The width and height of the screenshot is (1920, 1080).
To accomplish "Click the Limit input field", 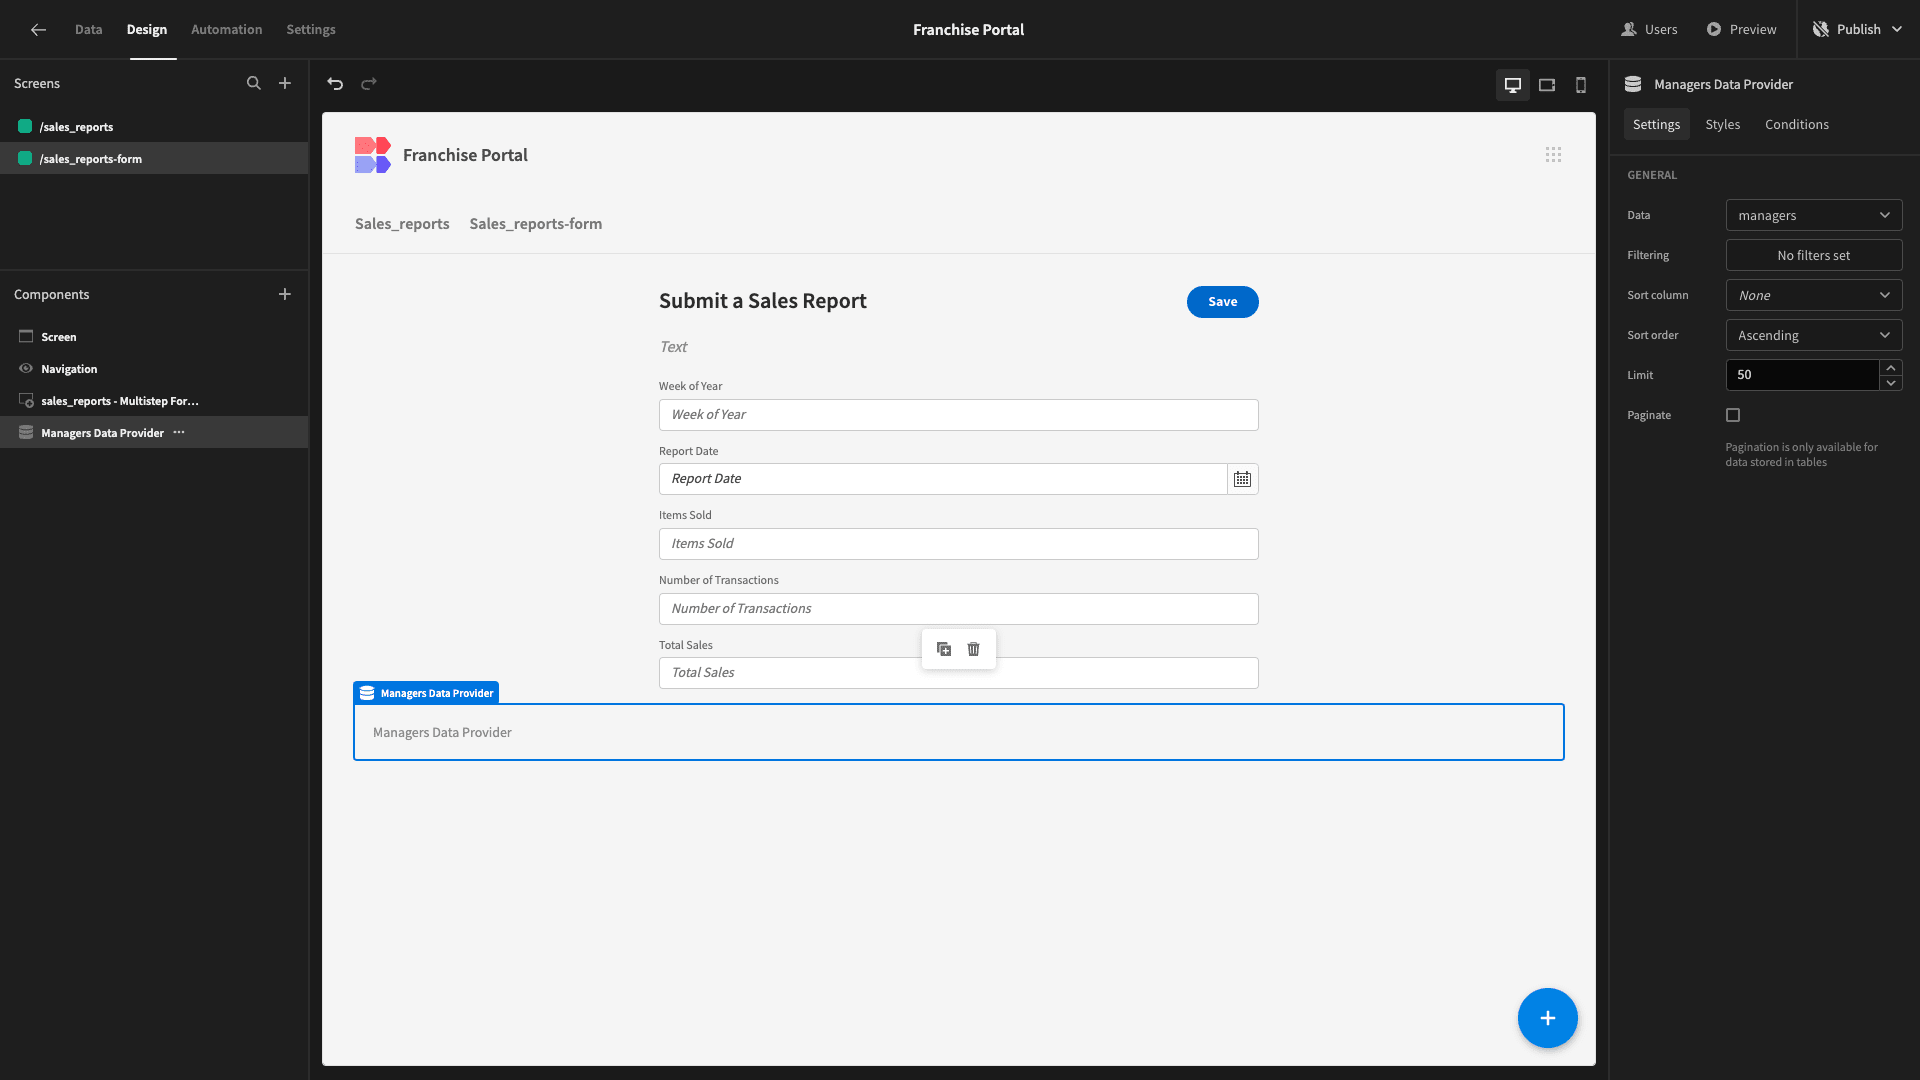I will click(x=1801, y=375).
